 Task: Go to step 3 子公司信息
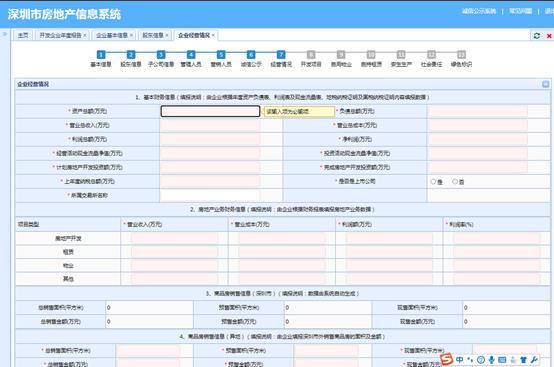pos(161,59)
